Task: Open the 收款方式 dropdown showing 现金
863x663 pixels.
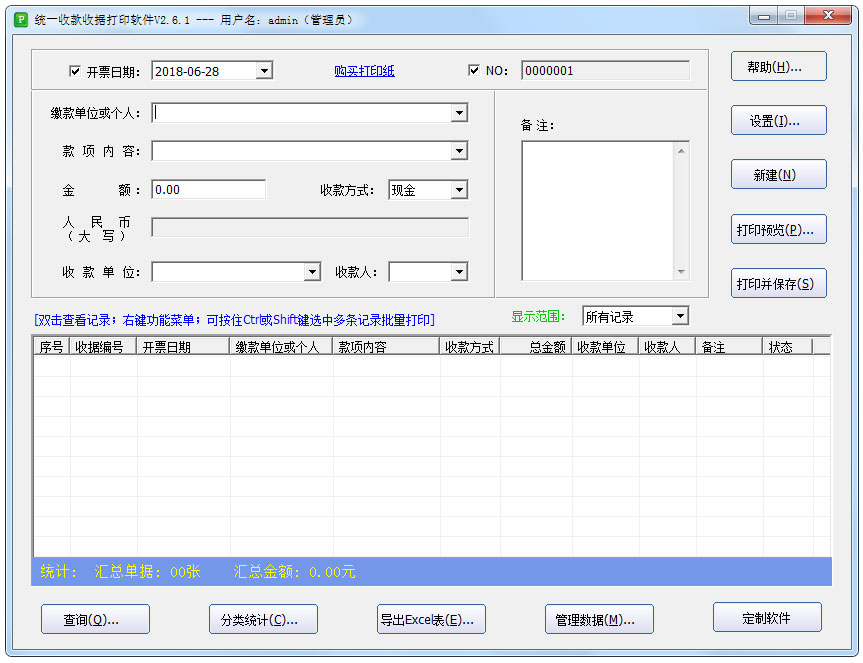Action: click(459, 190)
